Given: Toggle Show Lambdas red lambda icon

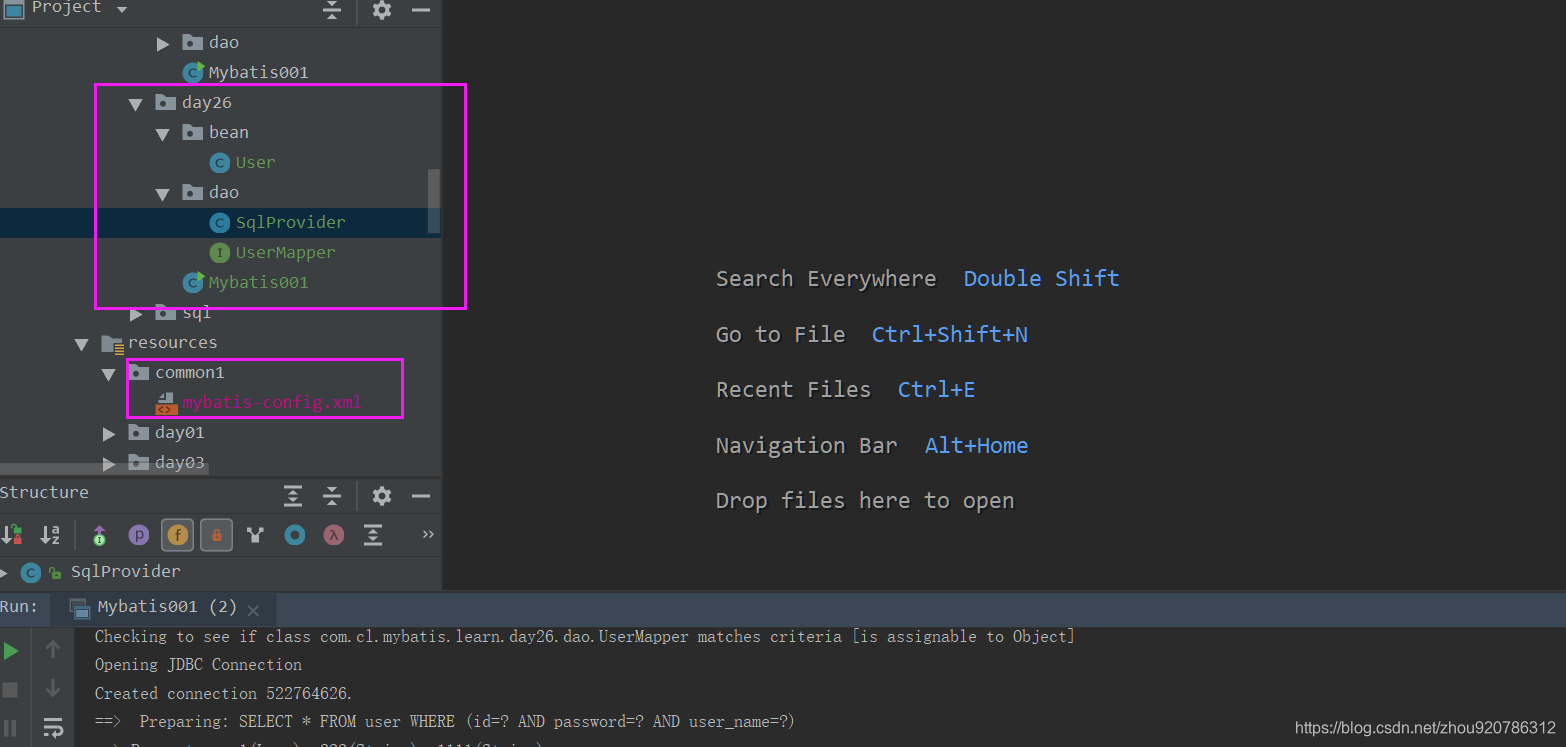Looking at the screenshot, I should tap(334, 535).
